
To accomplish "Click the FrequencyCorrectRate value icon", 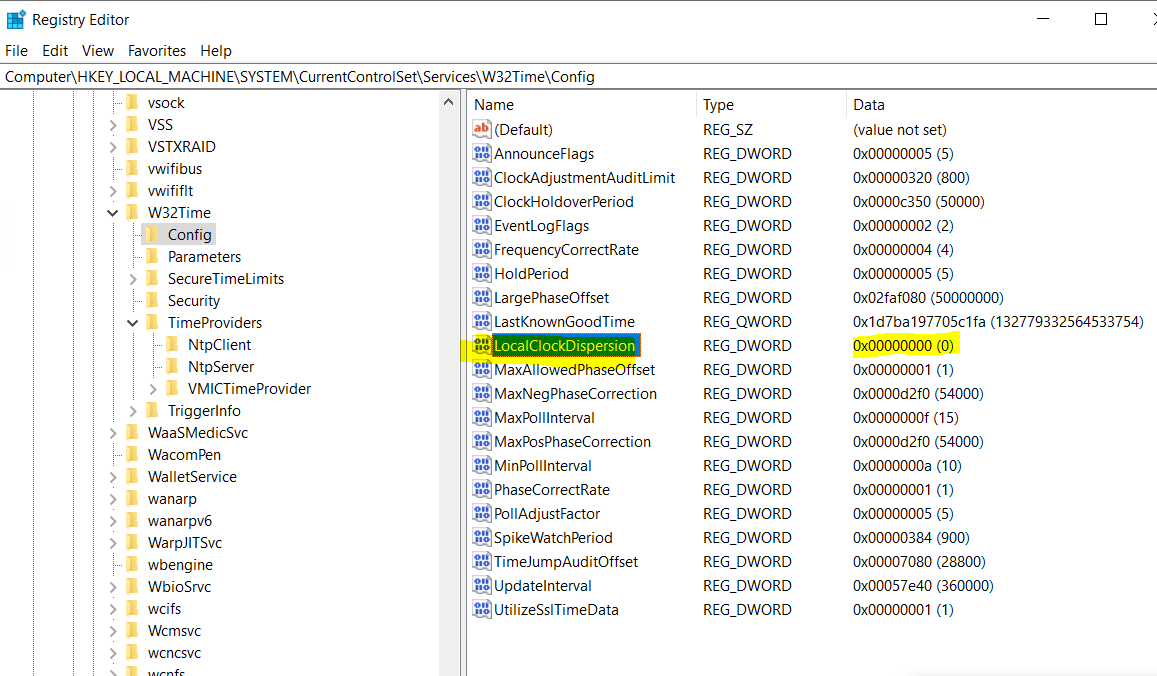I will pos(482,249).
